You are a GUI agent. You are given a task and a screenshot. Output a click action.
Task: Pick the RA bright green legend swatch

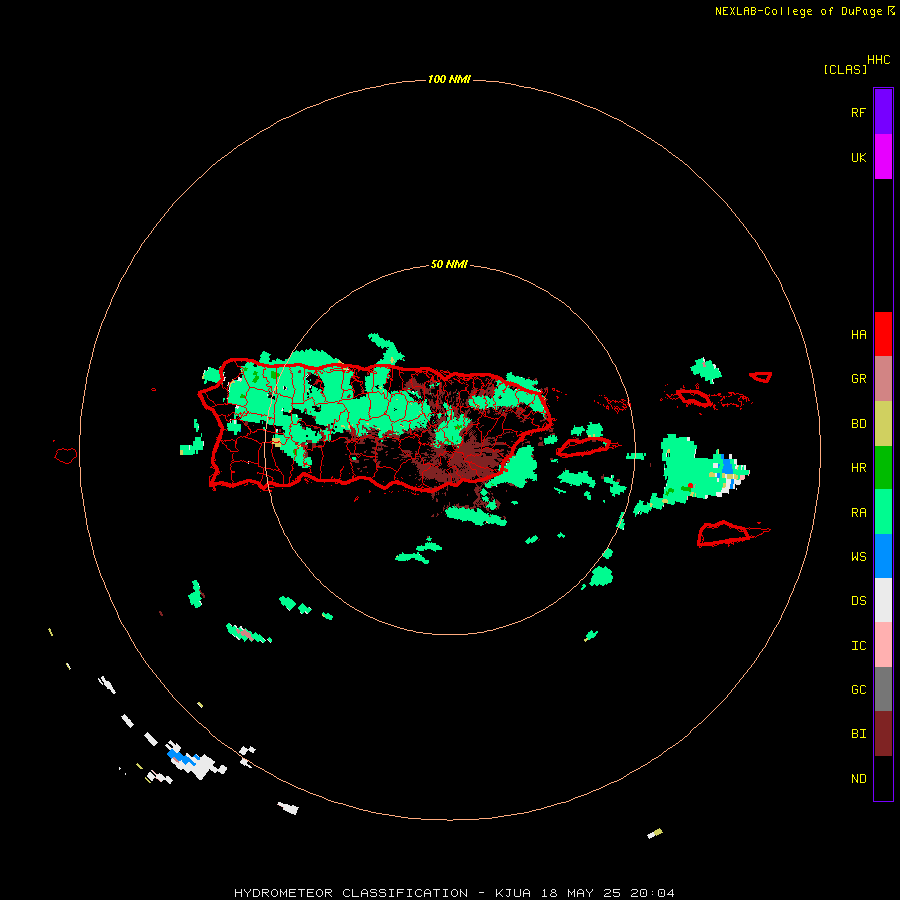[883, 512]
